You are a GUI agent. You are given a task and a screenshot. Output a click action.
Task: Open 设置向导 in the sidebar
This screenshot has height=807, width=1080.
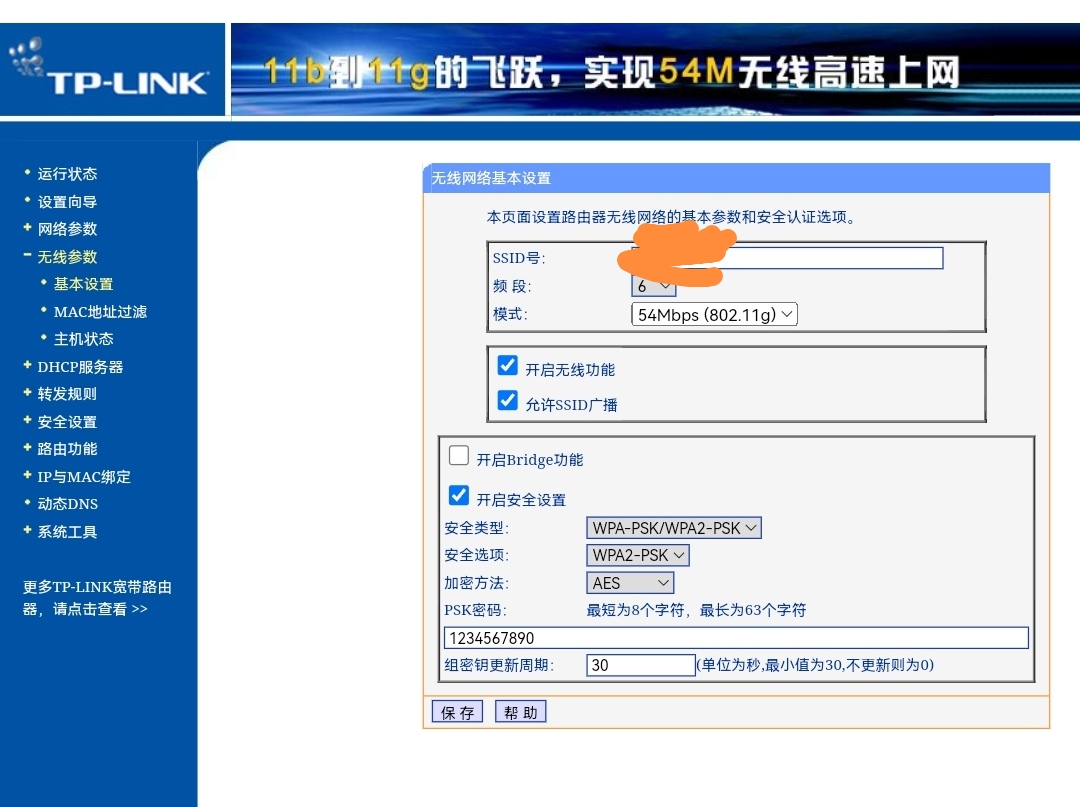pyautogui.click(x=67, y=202)
